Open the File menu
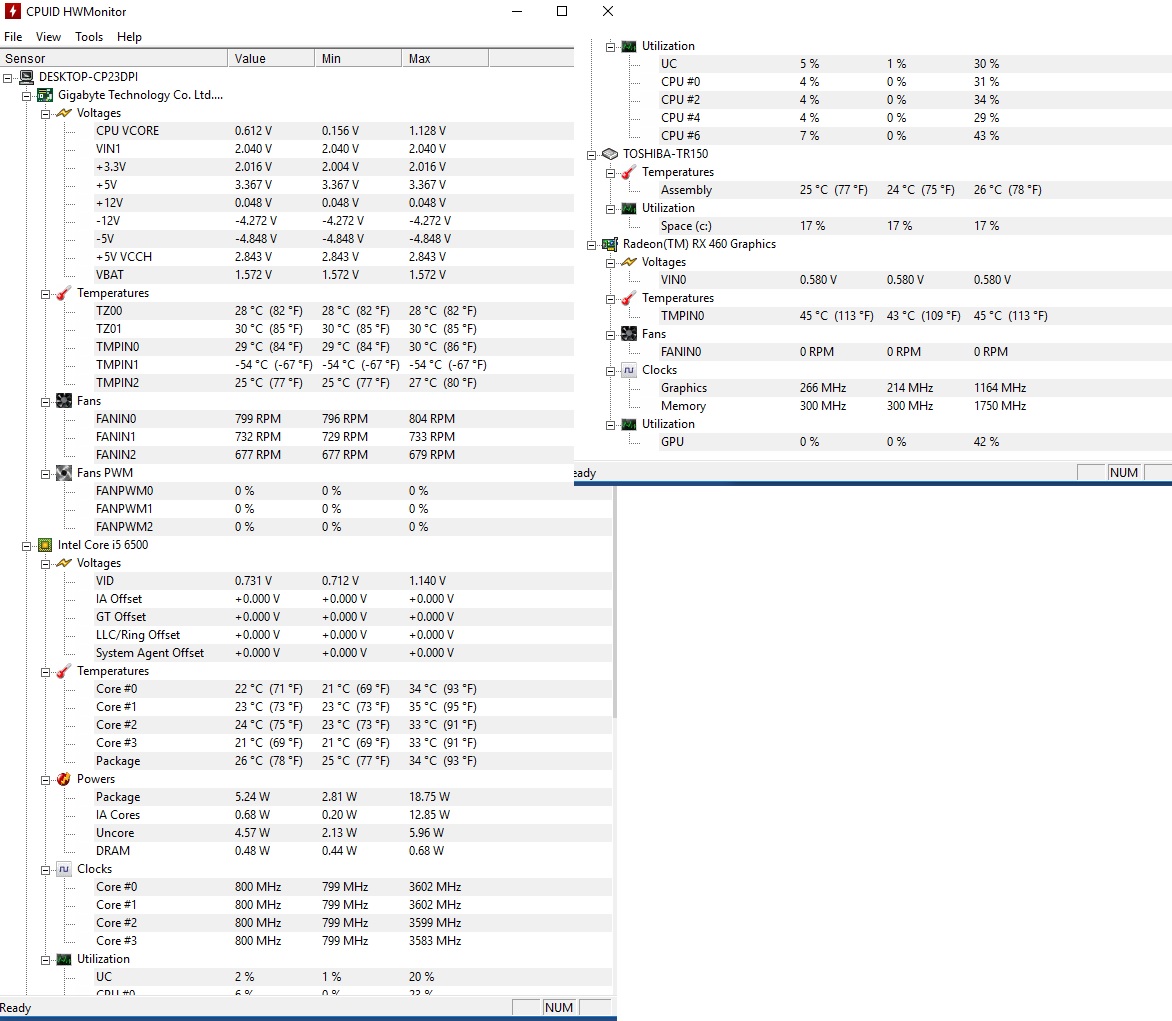 pos(13,37)
